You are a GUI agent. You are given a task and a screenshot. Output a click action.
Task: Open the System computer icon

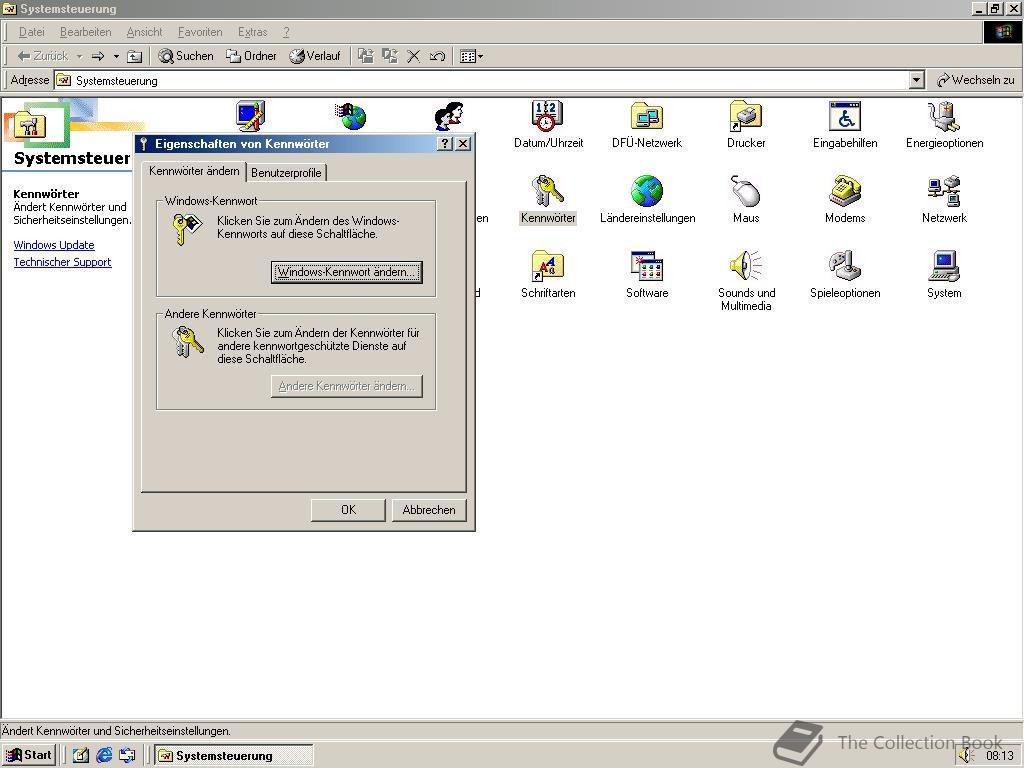[944, 266]
